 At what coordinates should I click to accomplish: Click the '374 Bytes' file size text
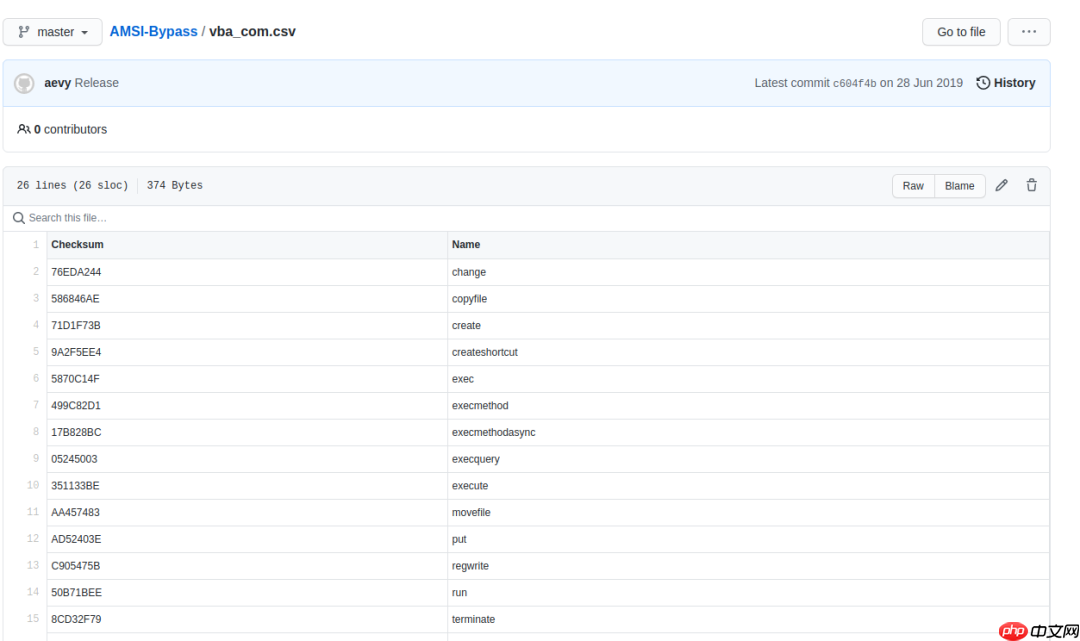[x=174, y=185]
